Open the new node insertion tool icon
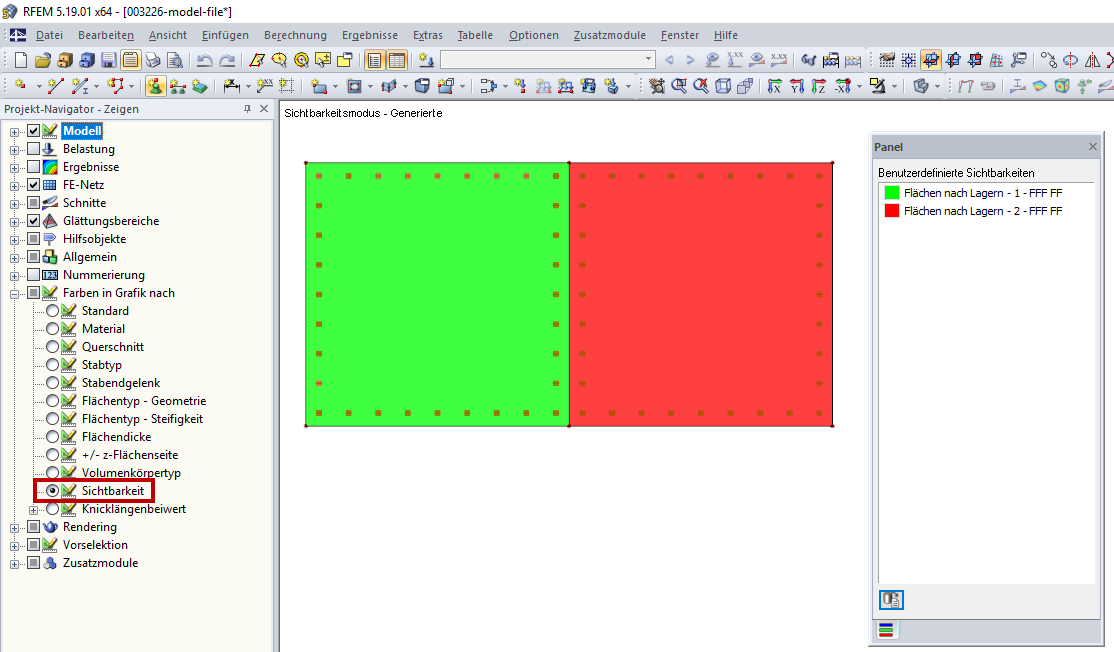Viewport: 1114px width, 652px height. coord(20,85)
